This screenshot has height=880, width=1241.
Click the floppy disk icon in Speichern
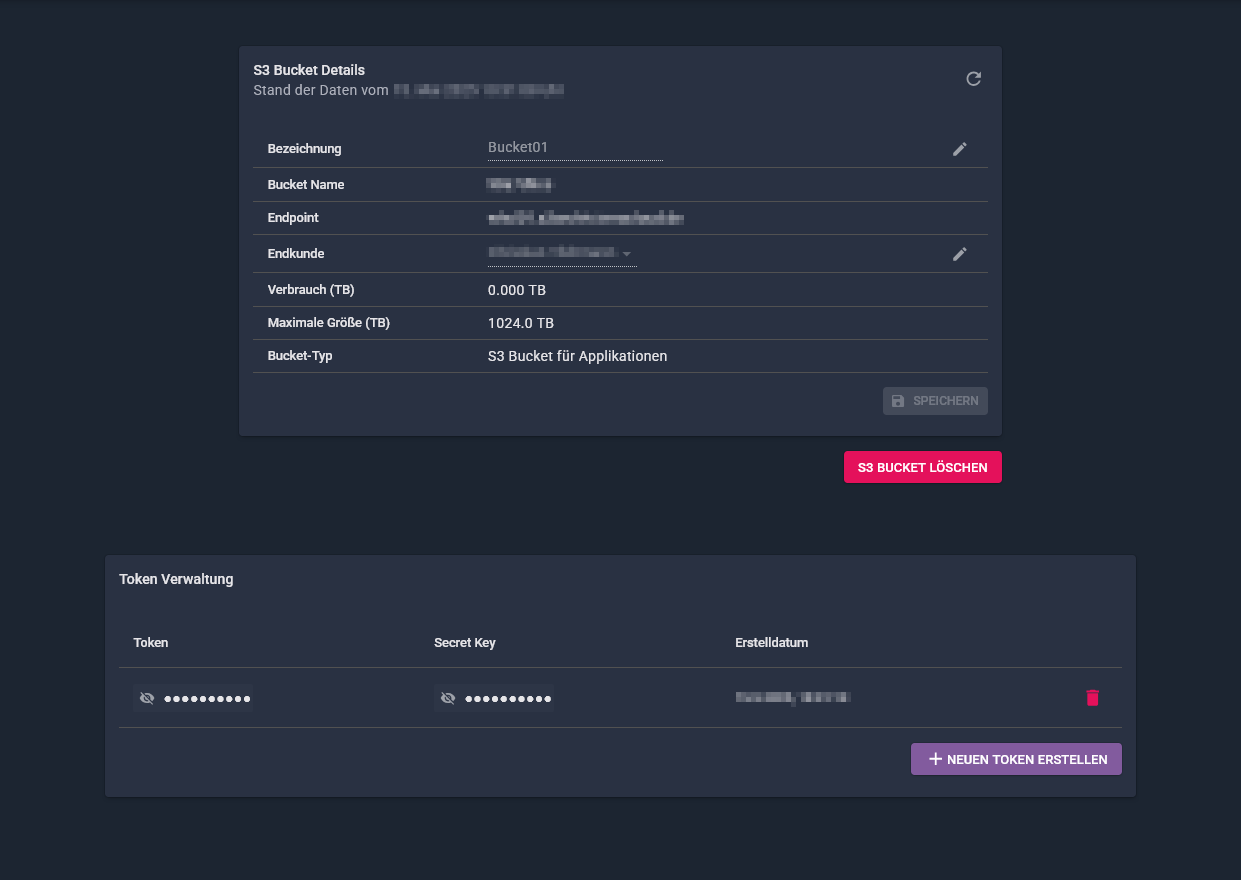[x=898, y=401]
